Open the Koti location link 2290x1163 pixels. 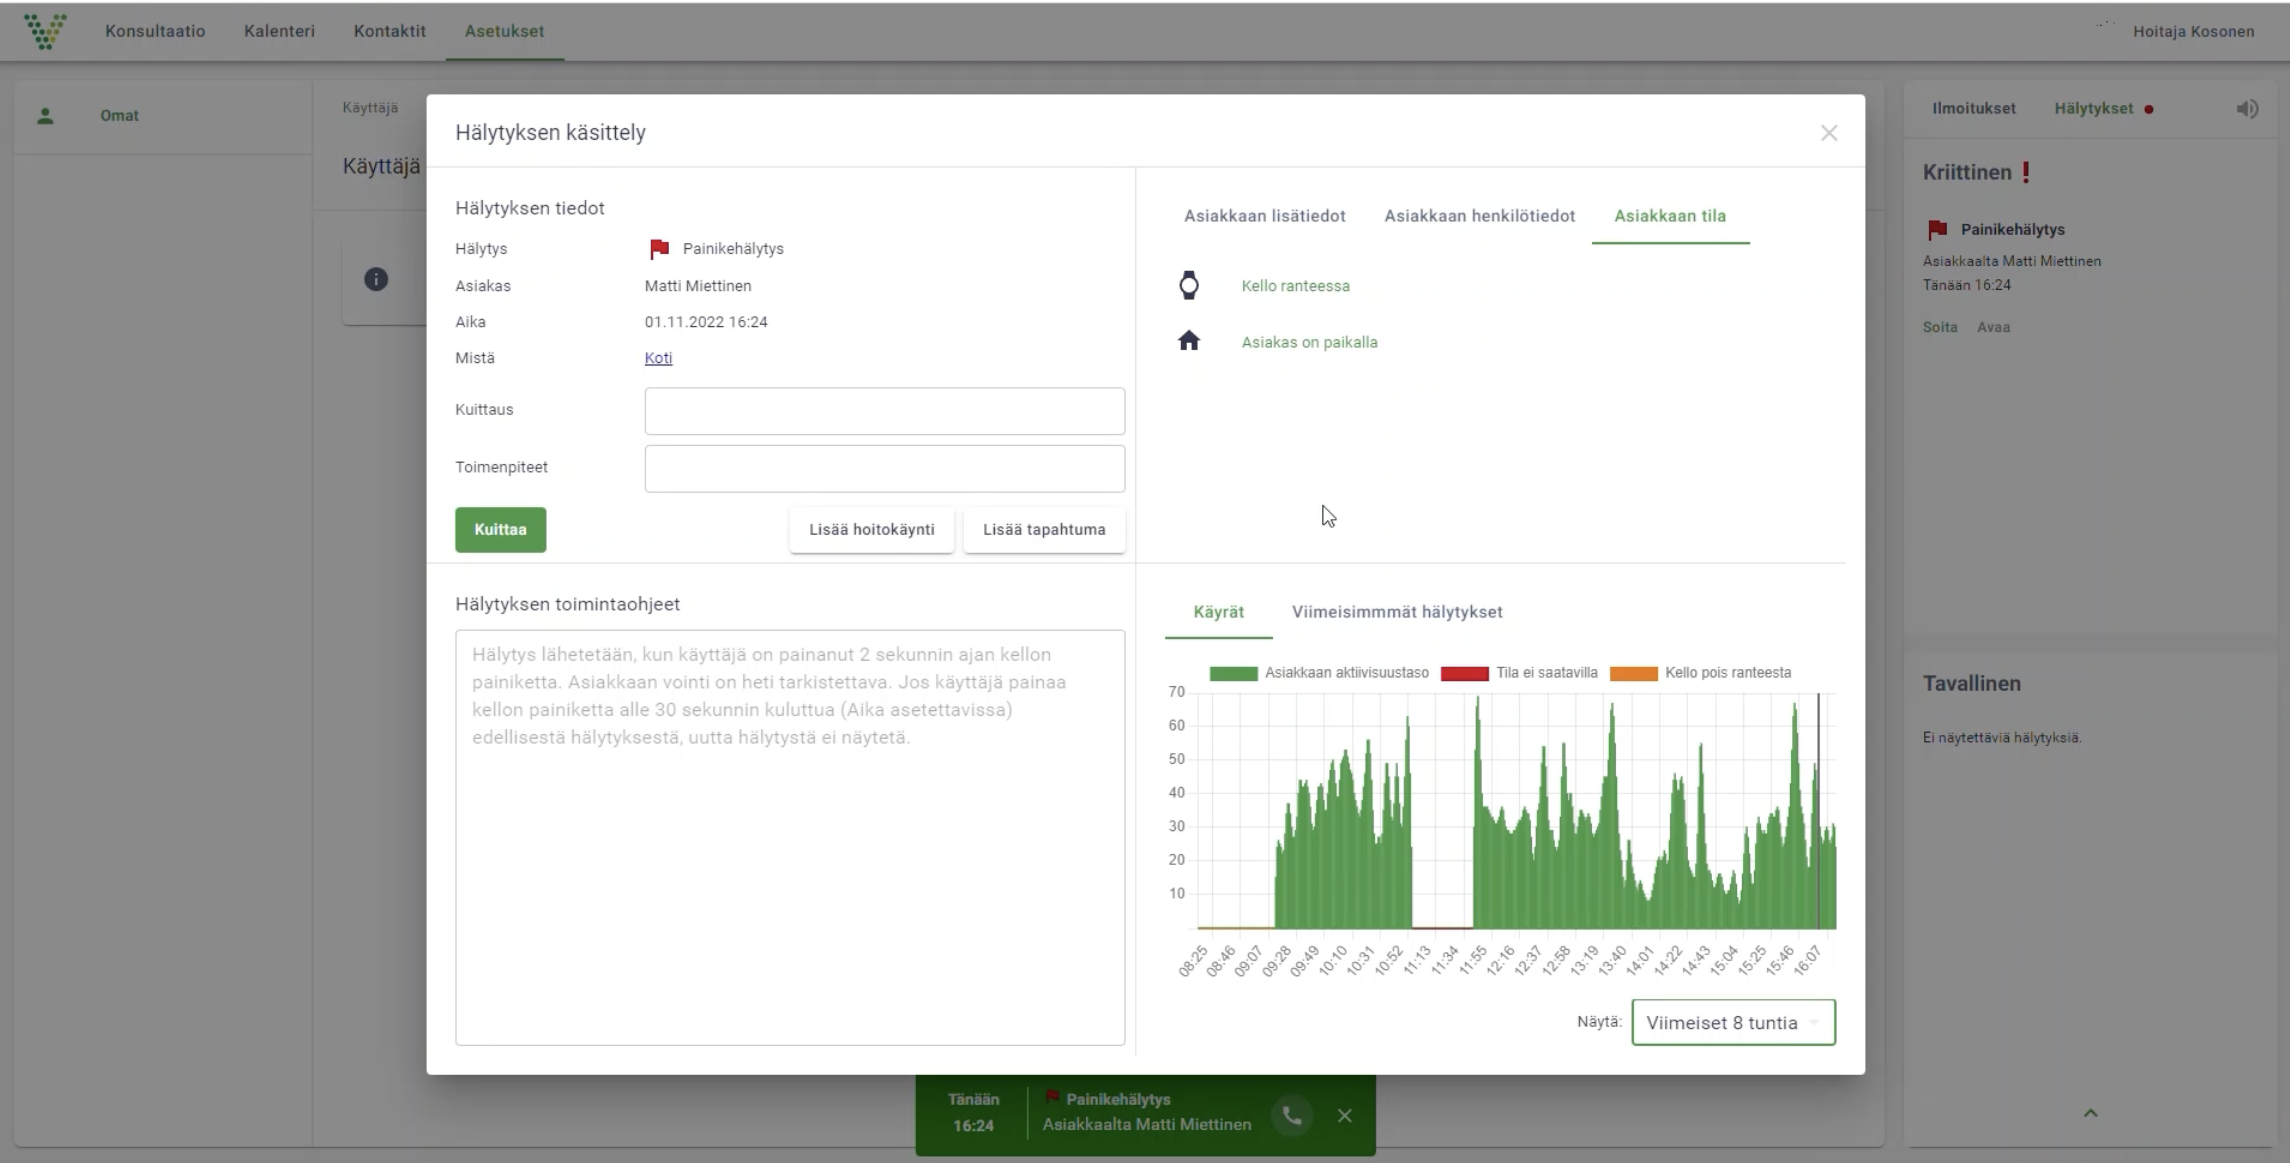[x=658, y=358]
